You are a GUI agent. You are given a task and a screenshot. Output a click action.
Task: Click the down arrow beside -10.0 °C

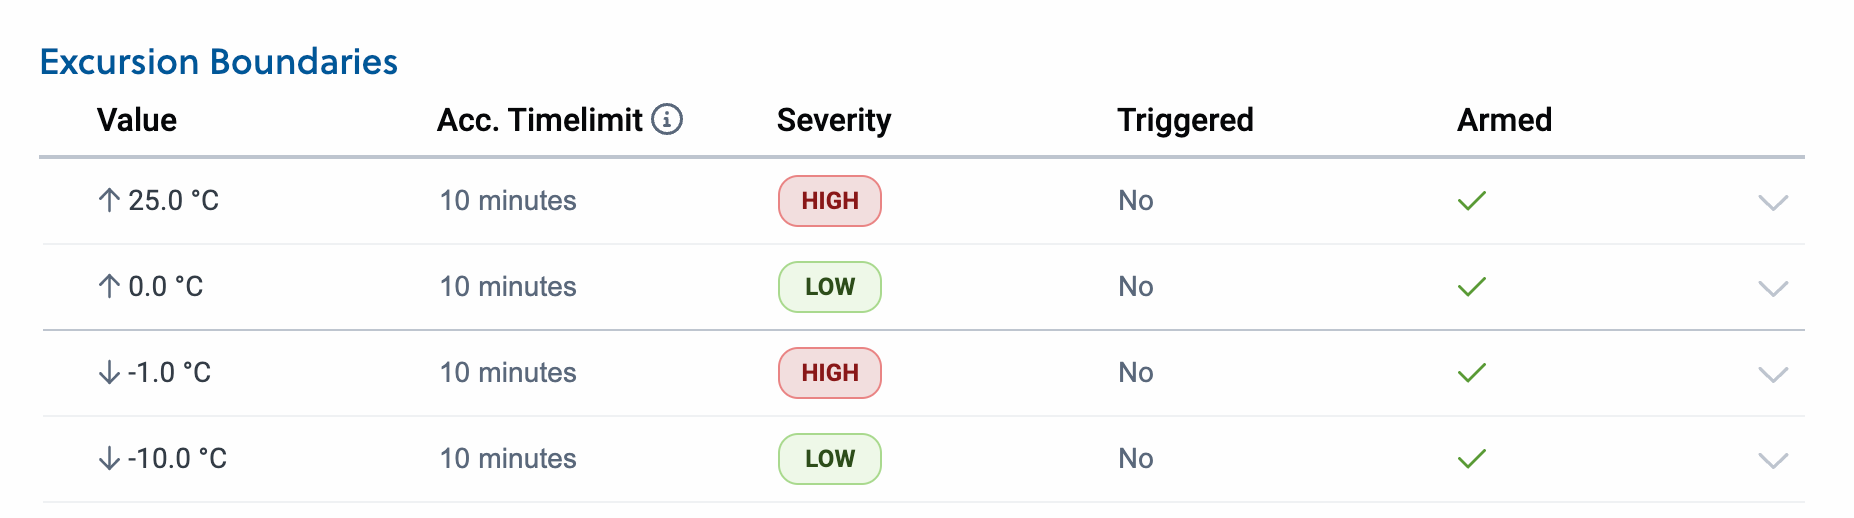click(110, 458)
